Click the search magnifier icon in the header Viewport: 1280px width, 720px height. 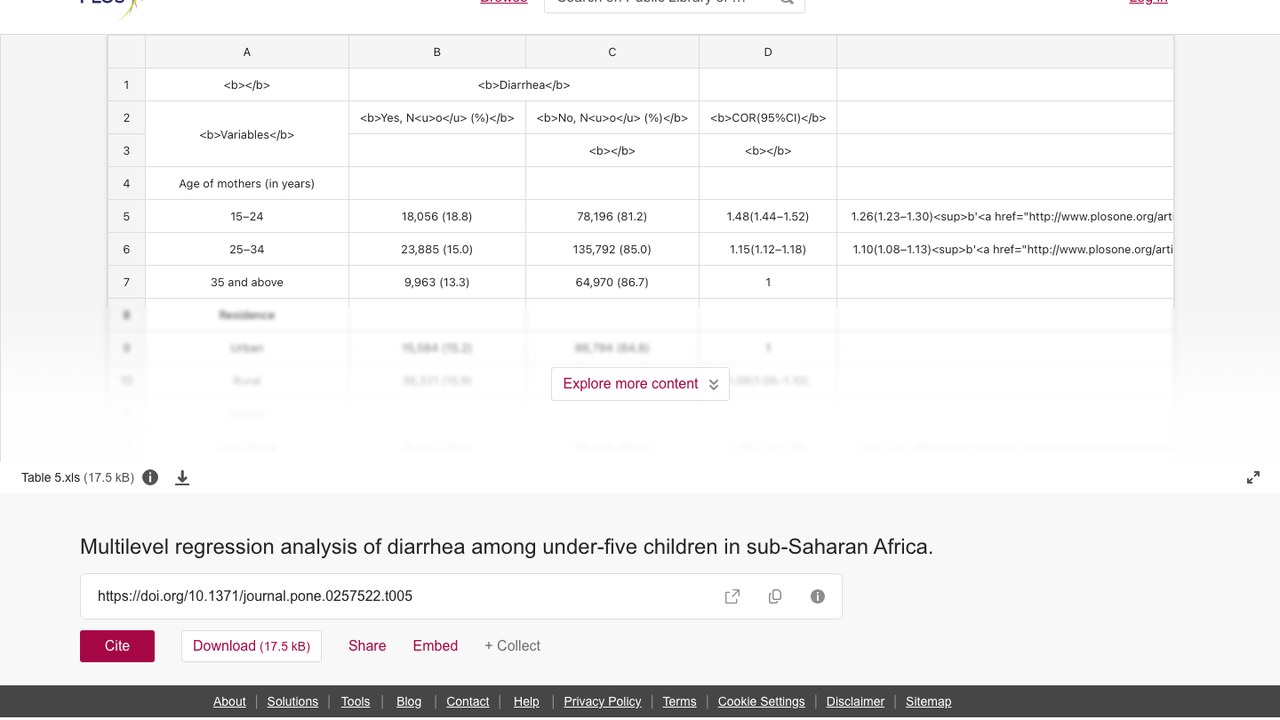787,2
